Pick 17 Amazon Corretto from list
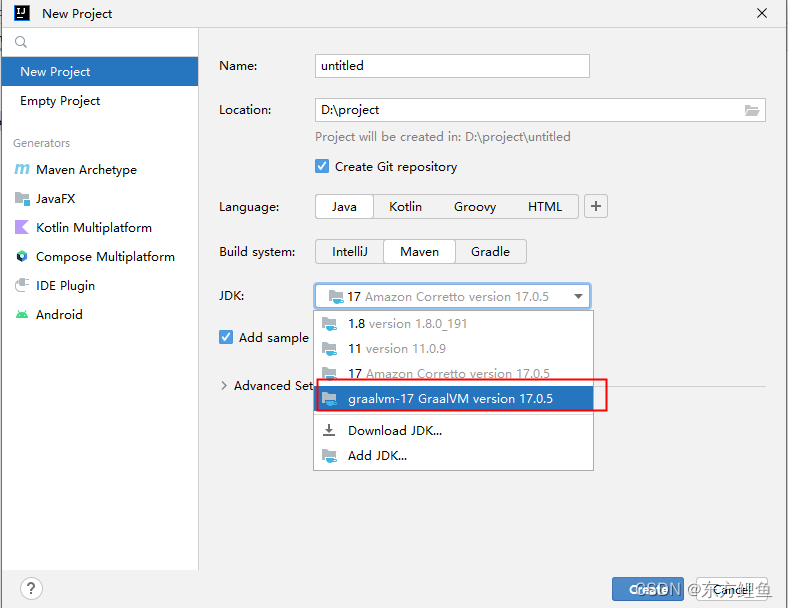 453,373
